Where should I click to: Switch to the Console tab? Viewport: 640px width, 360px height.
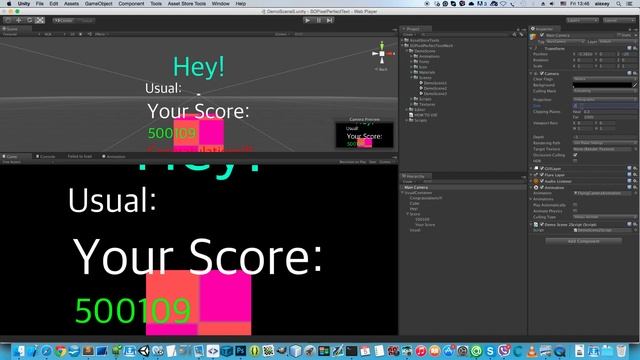pyautogui.click(x=46, y=156)
